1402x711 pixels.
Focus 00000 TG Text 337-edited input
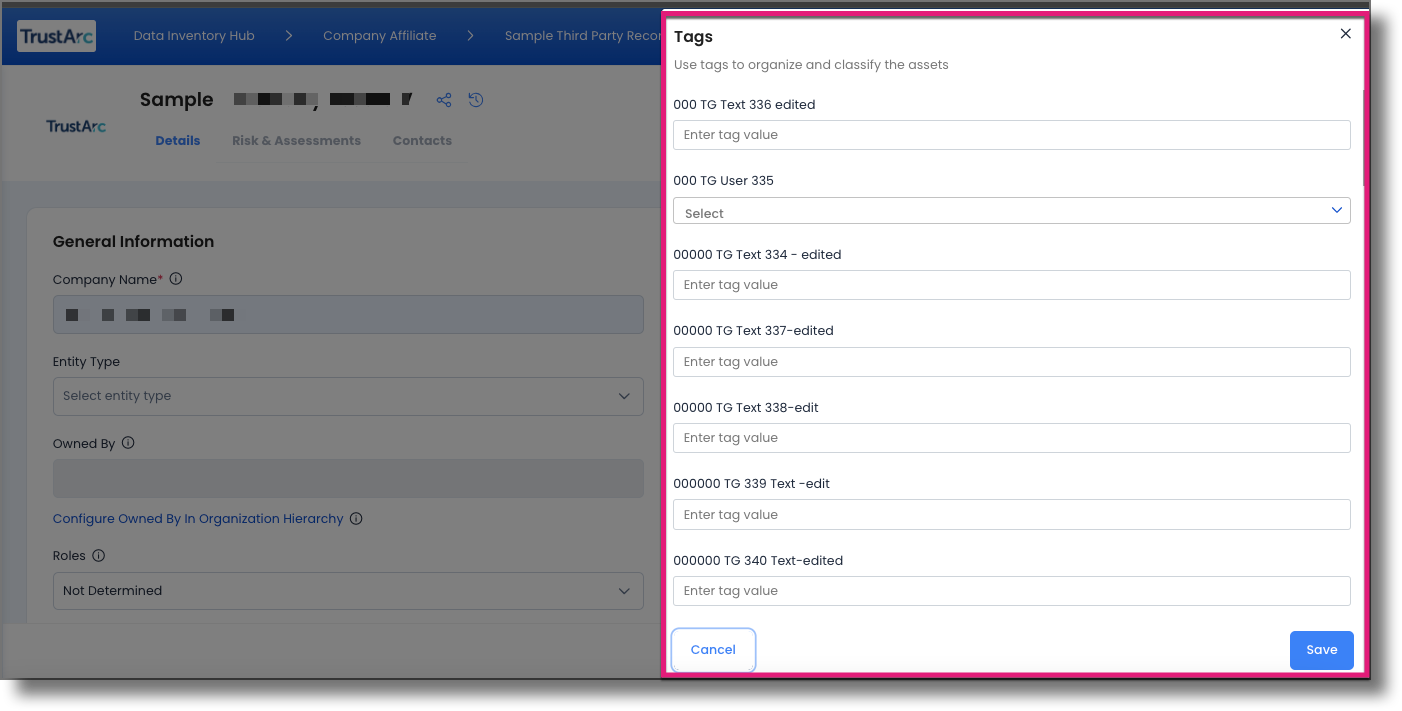click(x=1011, y=362)
